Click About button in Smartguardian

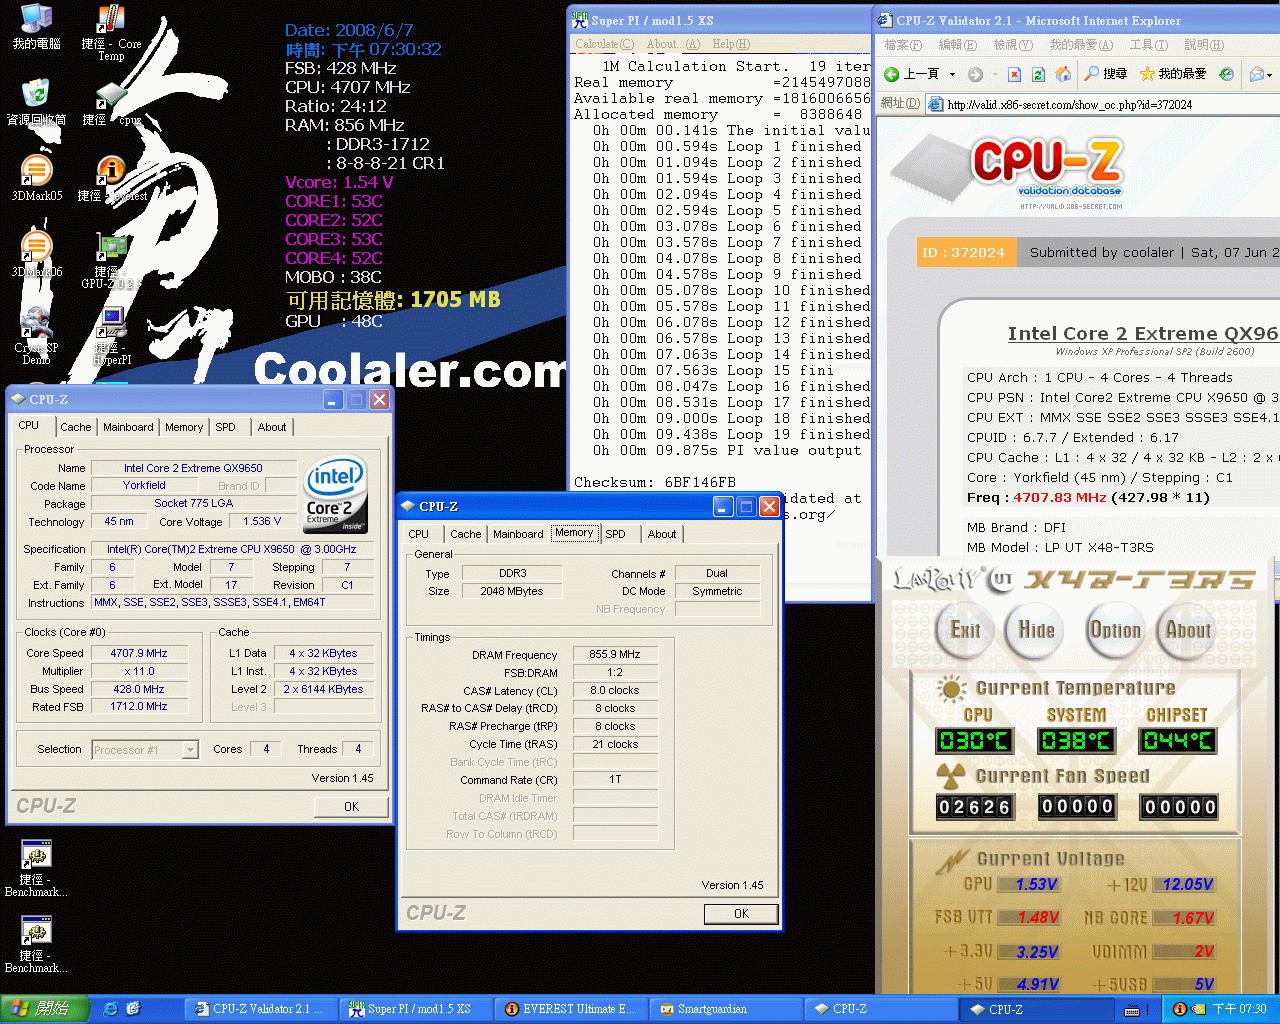(x=1188, y=630)
